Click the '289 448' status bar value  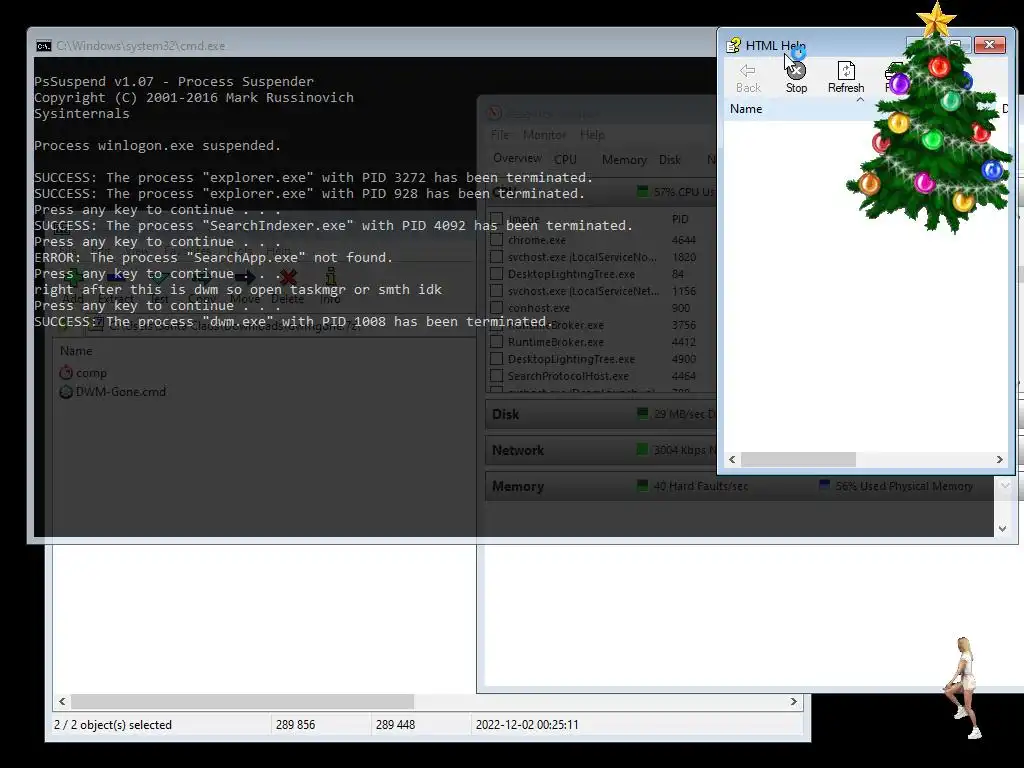point(395,724)
